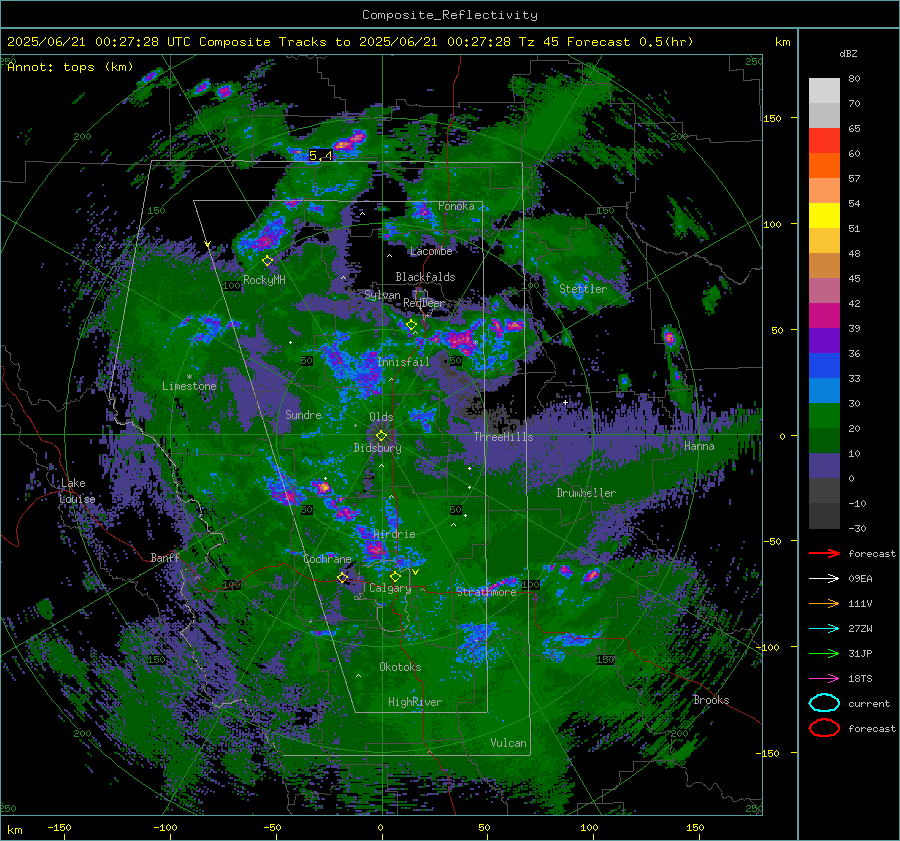The width and height of the screenshot is (900, 841).
Task: Click the Strathmore city label
Action: [x=486, y=592]
